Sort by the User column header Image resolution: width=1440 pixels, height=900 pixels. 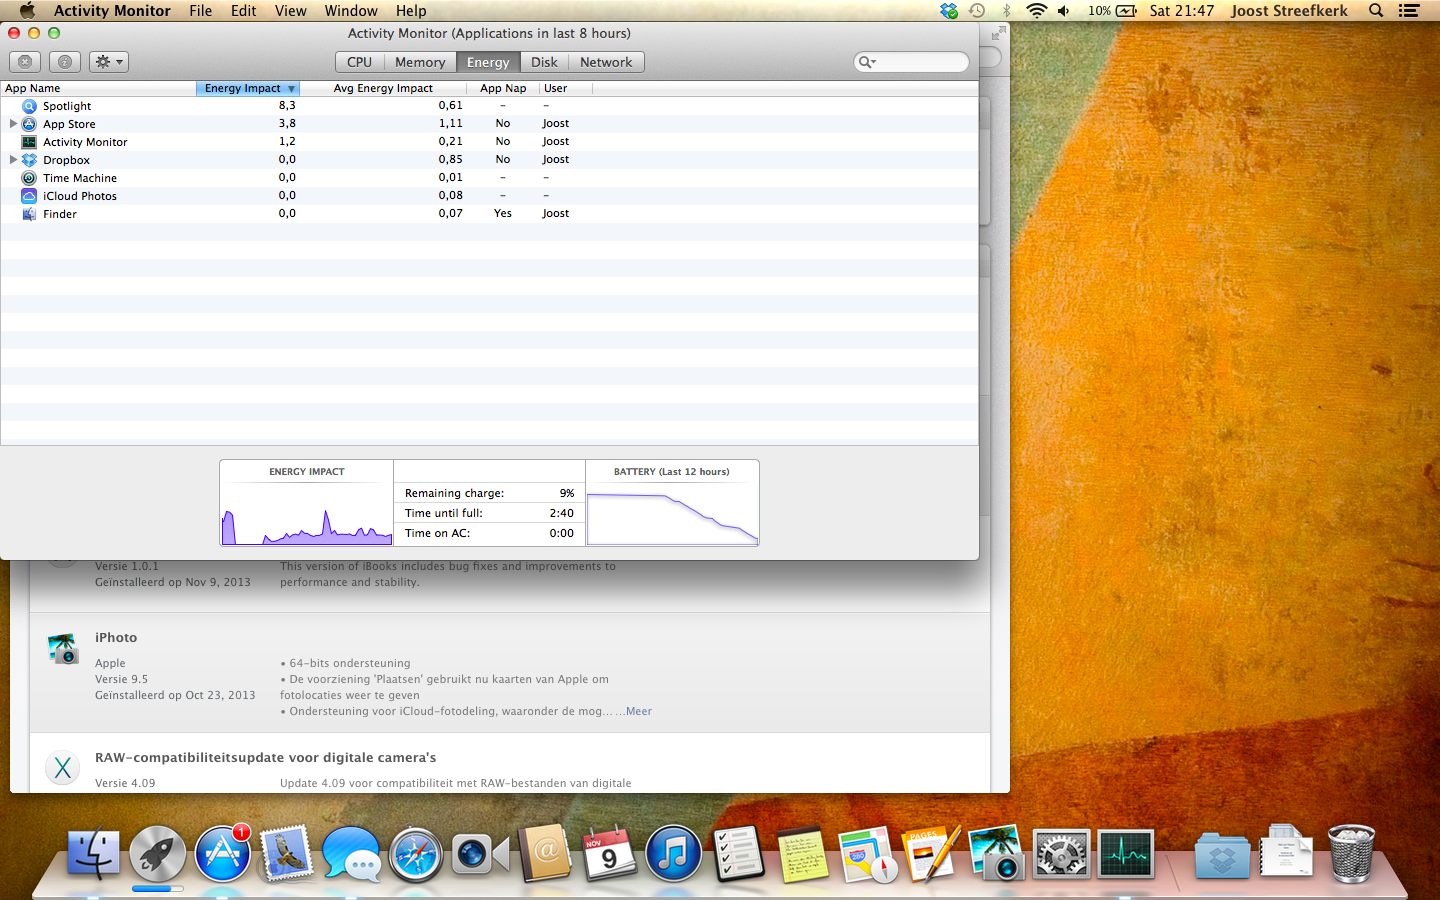[x=566, y=88]
